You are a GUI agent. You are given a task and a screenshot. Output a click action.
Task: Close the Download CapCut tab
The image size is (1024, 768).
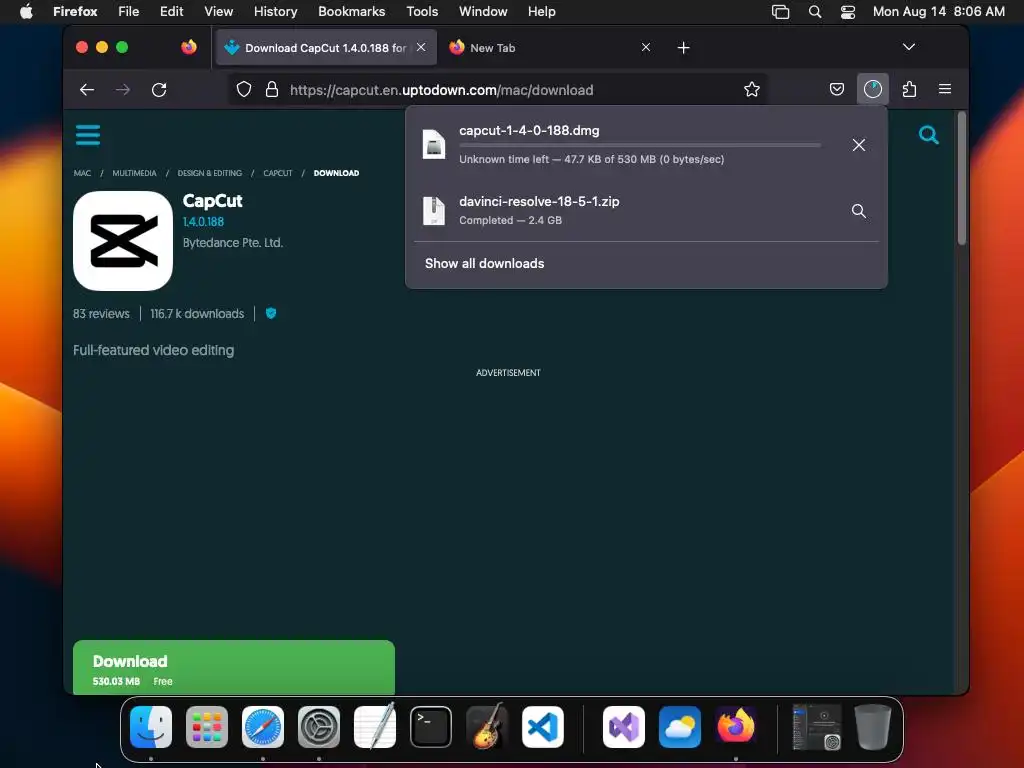pyautogui.click(x=421, y=47)
